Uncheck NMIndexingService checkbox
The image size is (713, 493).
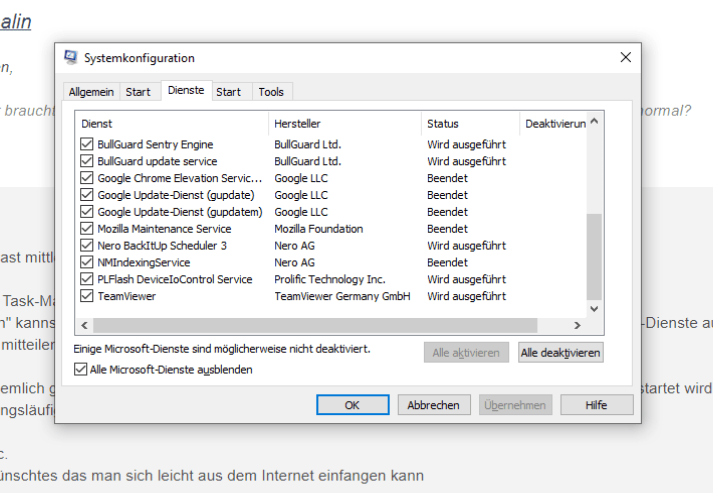tap(86, 262)
